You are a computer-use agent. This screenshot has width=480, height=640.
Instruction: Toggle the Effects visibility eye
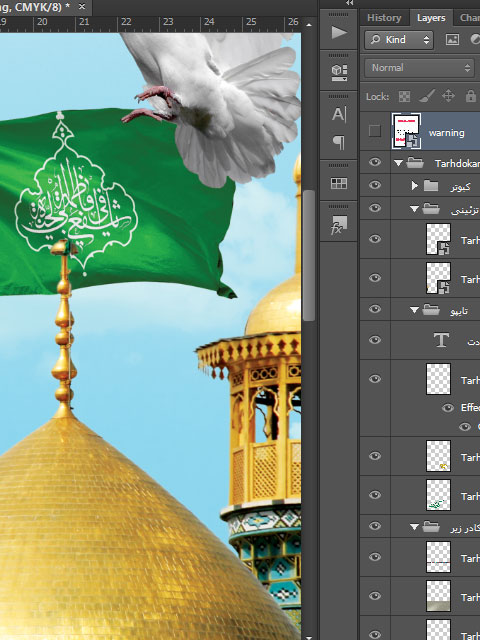pyautogui.click(x=448, y=408)
